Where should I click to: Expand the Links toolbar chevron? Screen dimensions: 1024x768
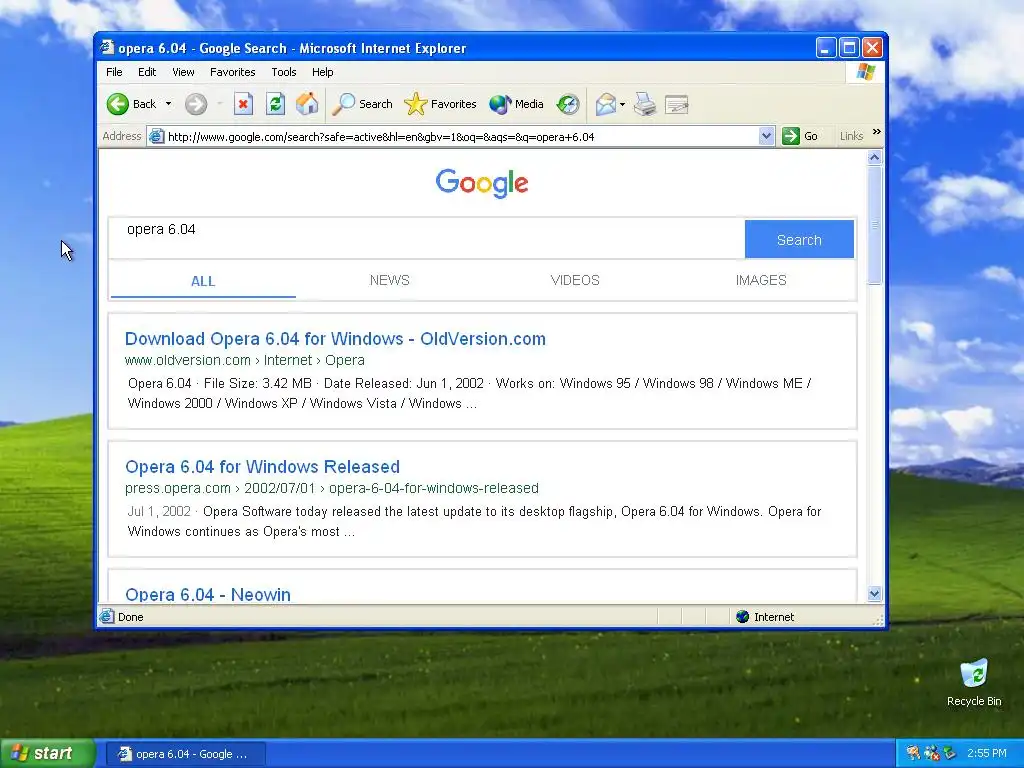(876, 132)
